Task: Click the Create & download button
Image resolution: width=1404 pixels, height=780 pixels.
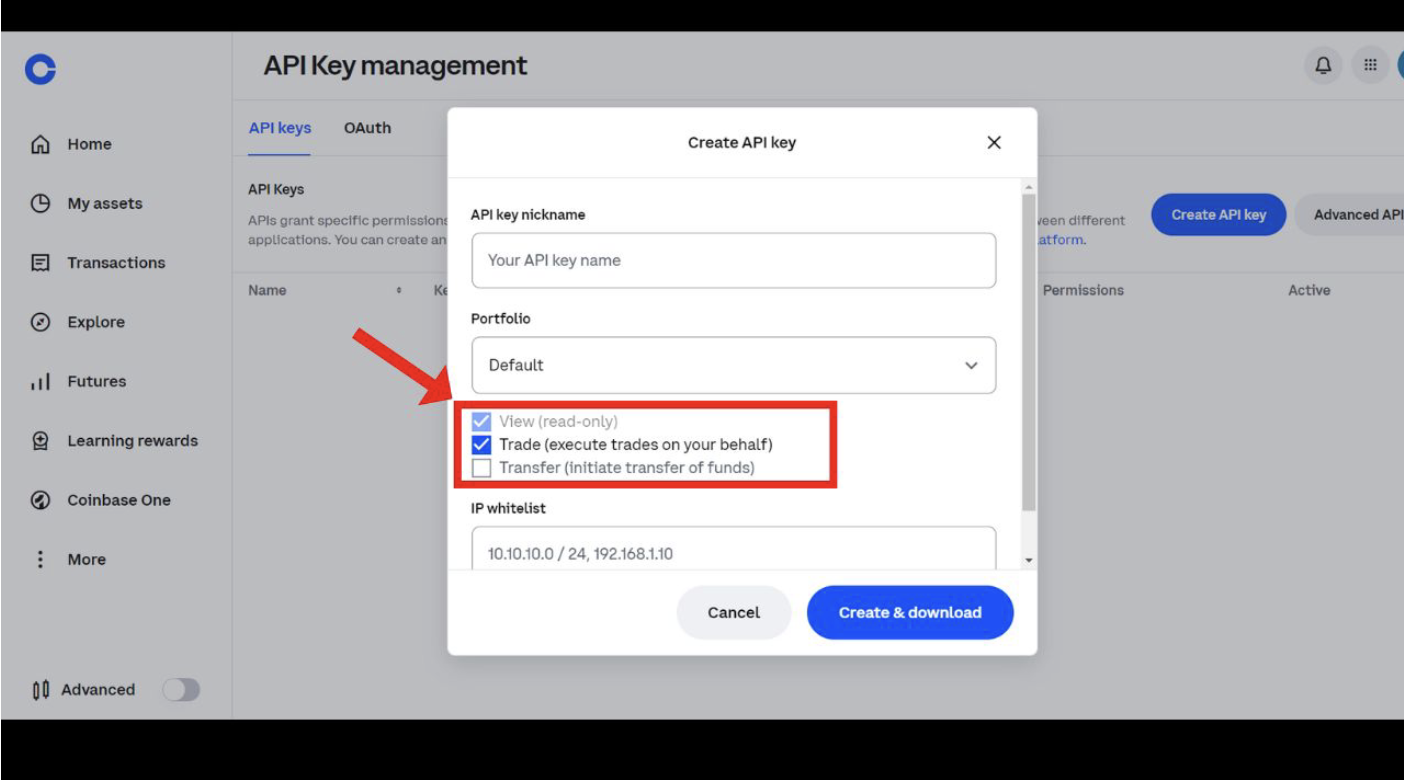Action: click(910, 612)
